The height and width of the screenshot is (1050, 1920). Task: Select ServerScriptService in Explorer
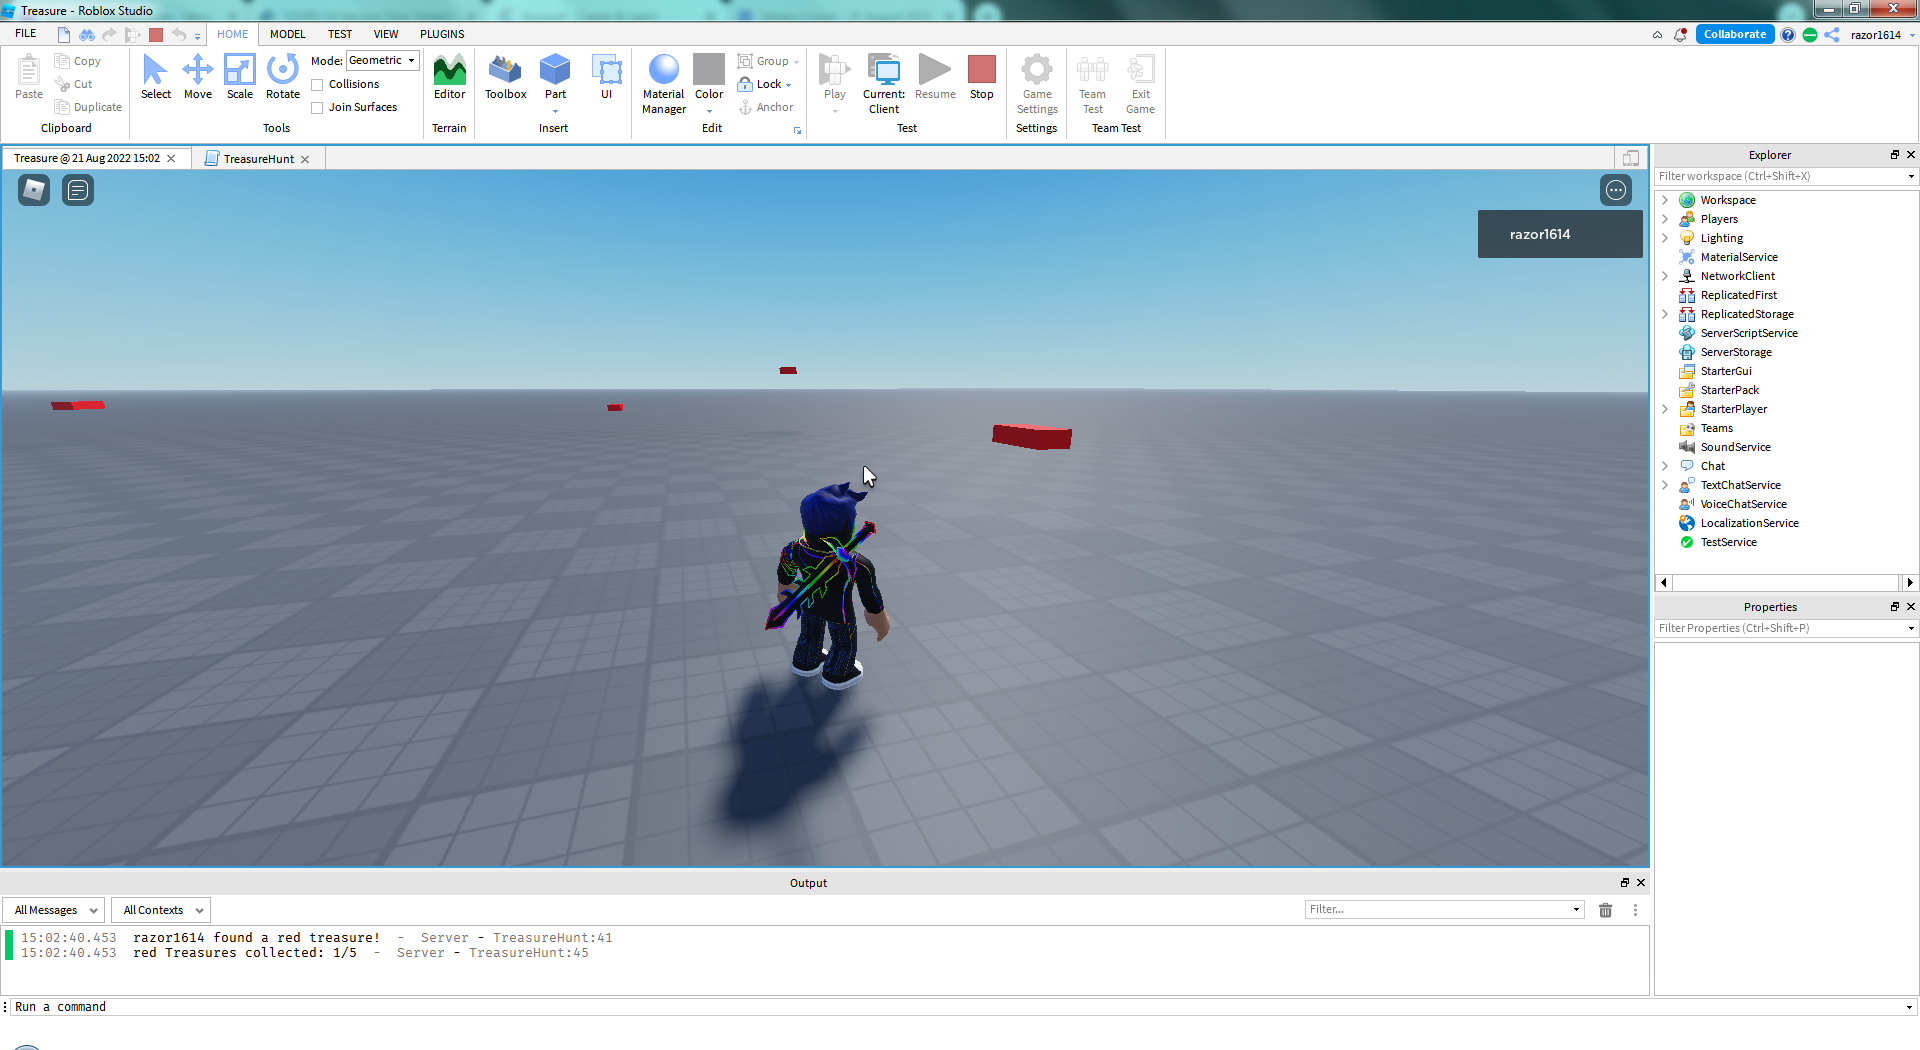[1748, 333]
